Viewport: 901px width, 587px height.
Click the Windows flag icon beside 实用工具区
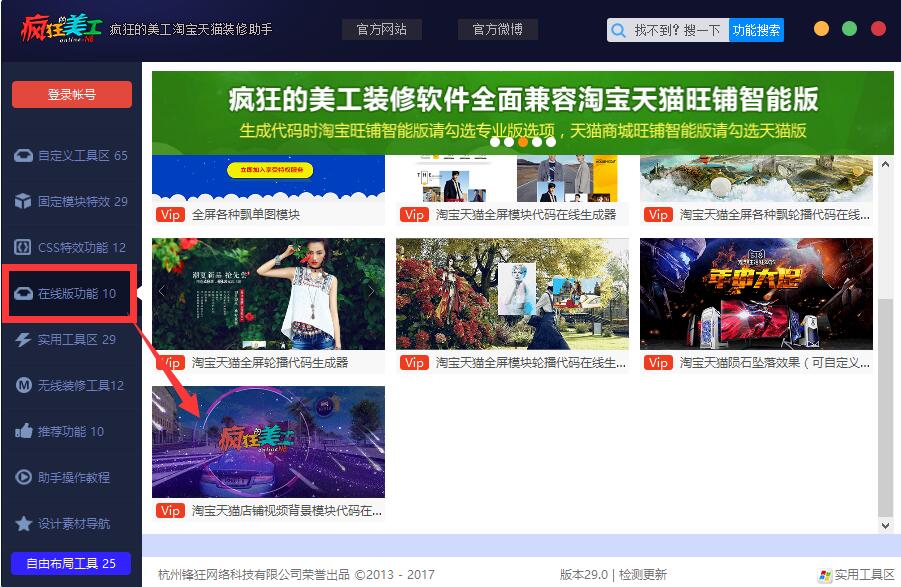(x=825, y=575)
